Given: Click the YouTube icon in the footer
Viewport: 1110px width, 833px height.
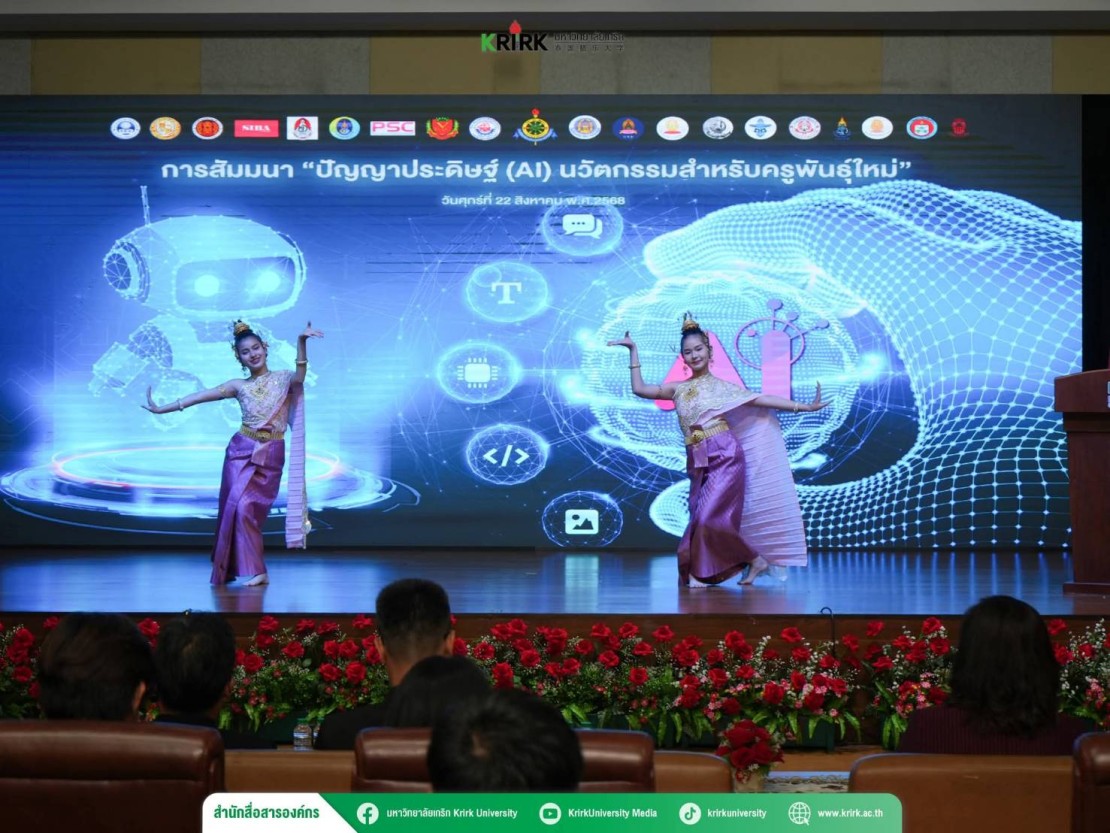Looking at the screenshot, I should click(550, 813).
